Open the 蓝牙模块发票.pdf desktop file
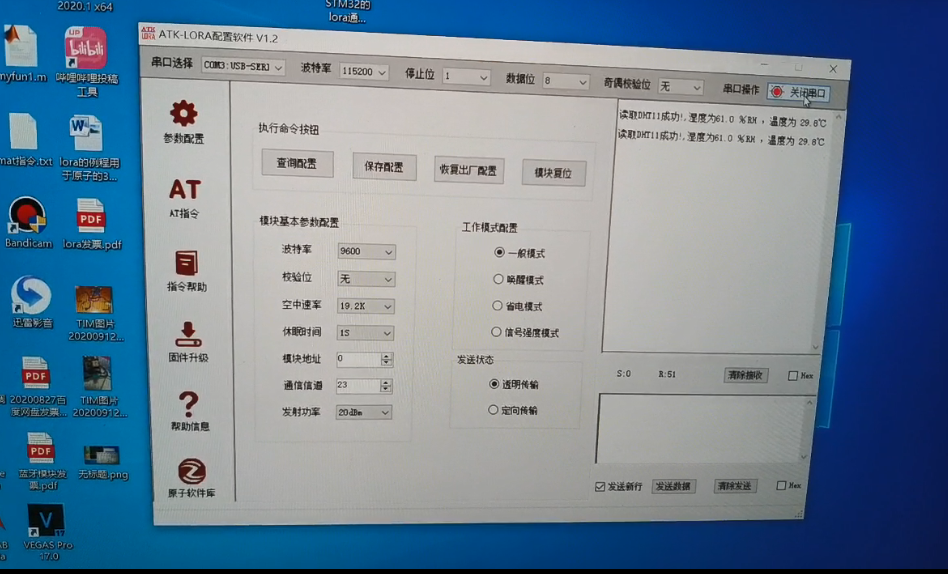Screen dimensions: 948x574 click(x=41, y=461)
